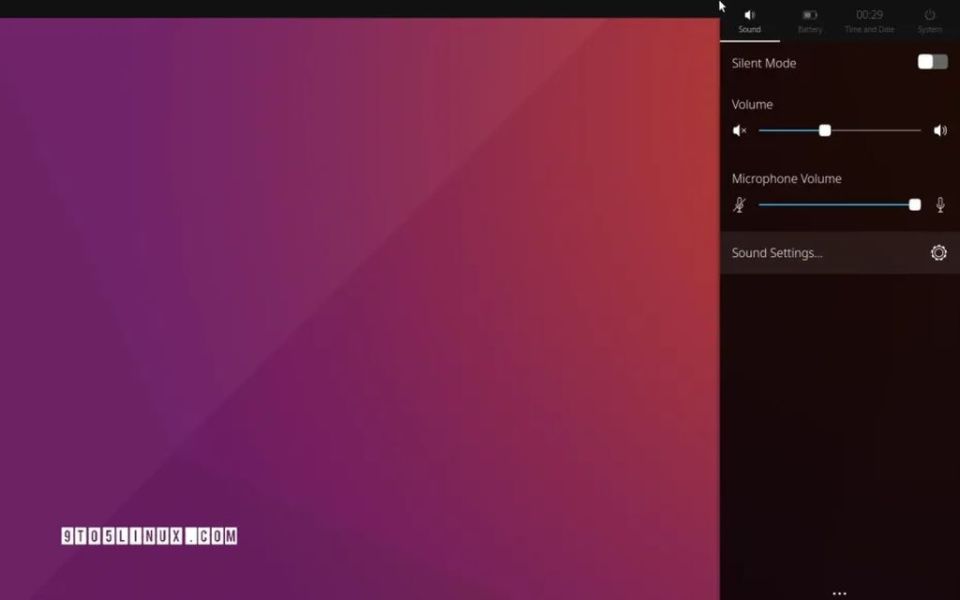Open Sound Settings...

779,252
